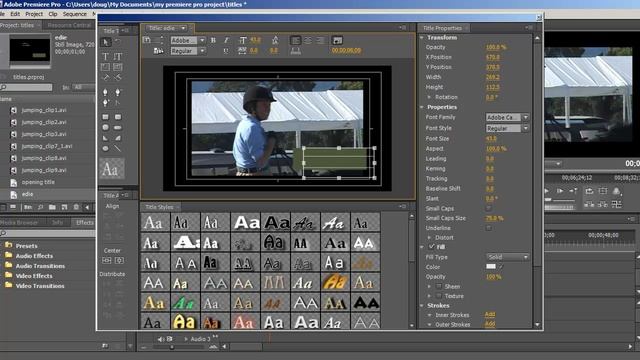The width and height of the screenshot is (640, 360).
Task: Toggle Show Background Video button
Action: click(337, 40)
